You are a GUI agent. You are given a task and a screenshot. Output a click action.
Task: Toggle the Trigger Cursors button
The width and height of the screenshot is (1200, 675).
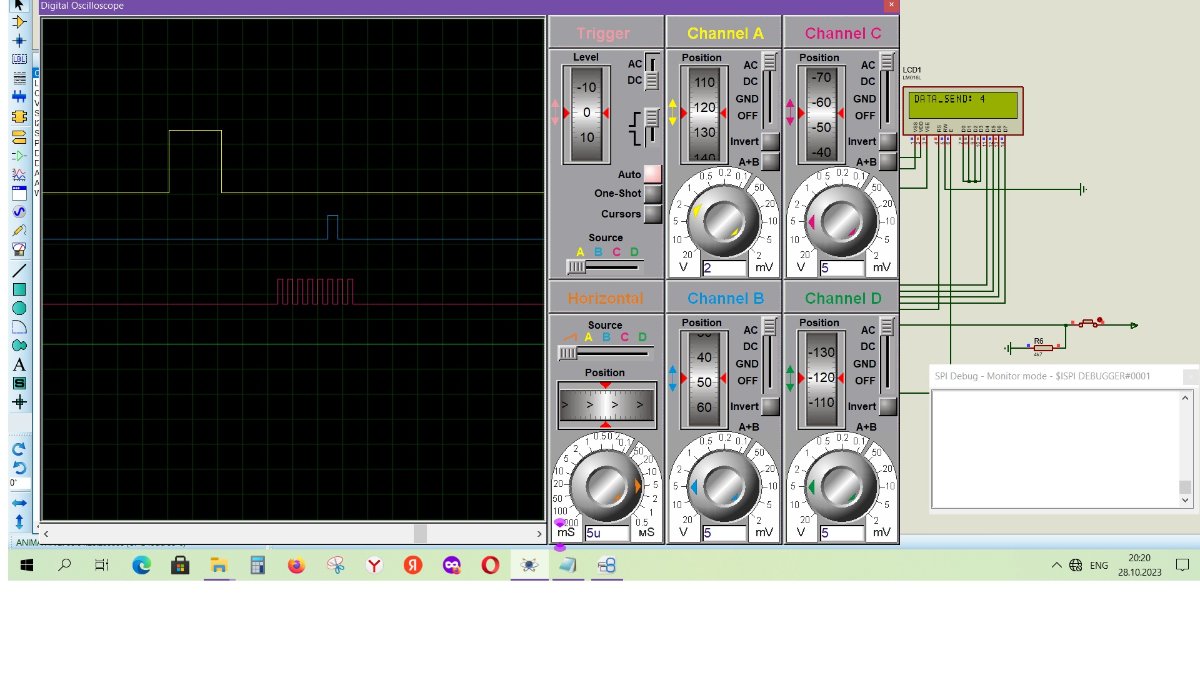click(652, 213)
